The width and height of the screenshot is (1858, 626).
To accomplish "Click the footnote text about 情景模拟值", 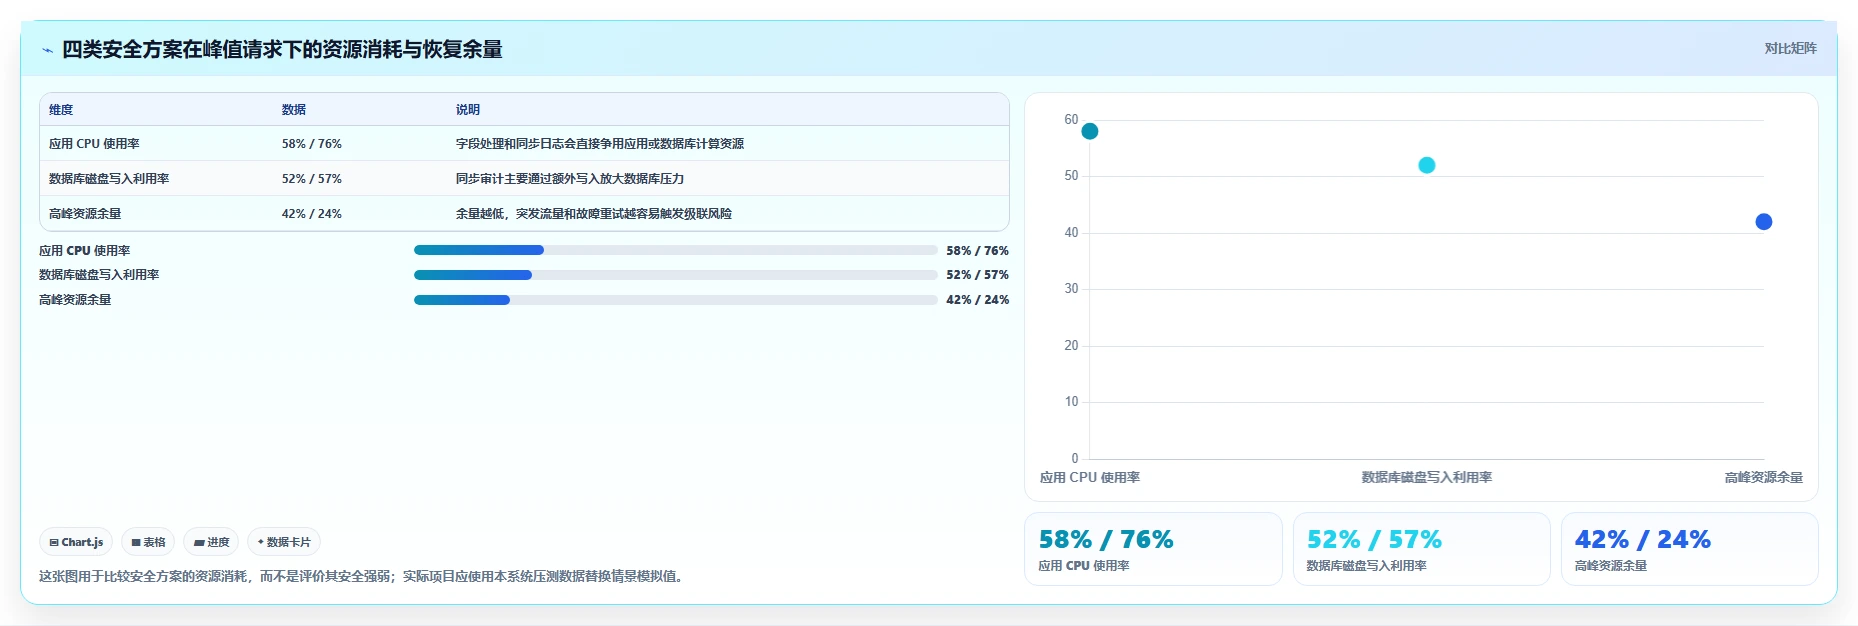I will pos(364,576).
